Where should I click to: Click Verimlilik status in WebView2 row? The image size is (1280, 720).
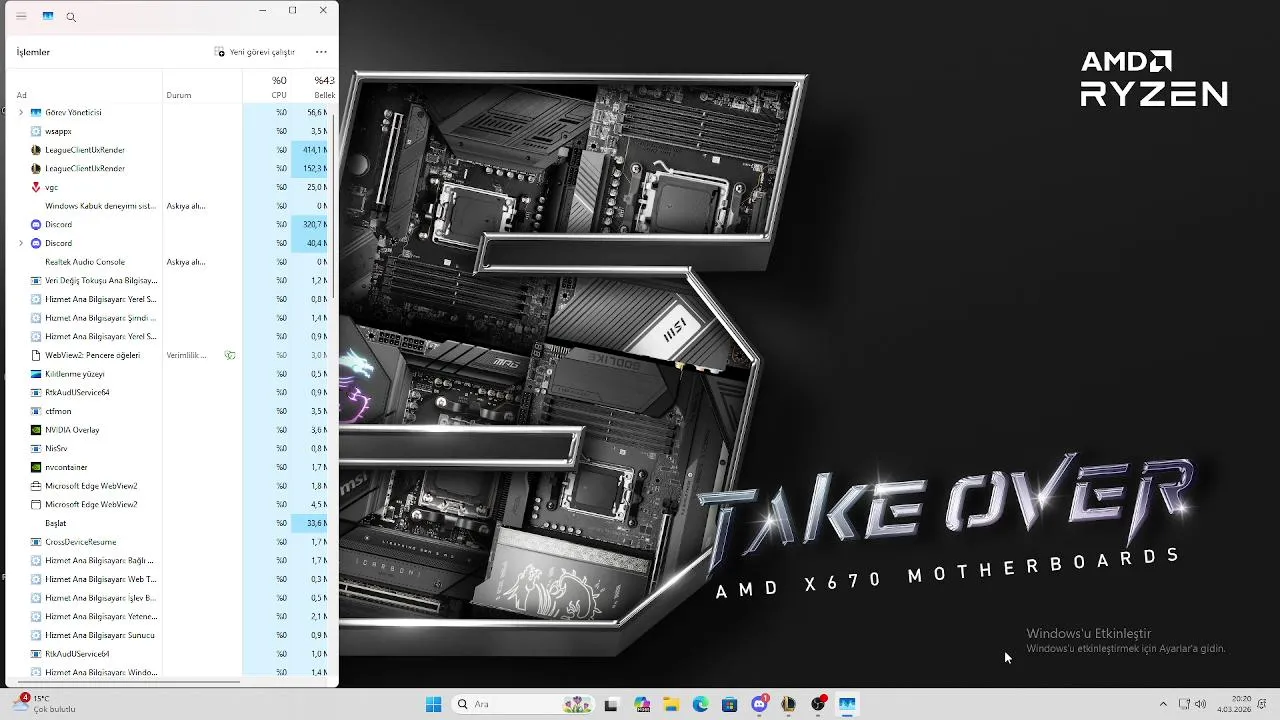pos(186,355)
